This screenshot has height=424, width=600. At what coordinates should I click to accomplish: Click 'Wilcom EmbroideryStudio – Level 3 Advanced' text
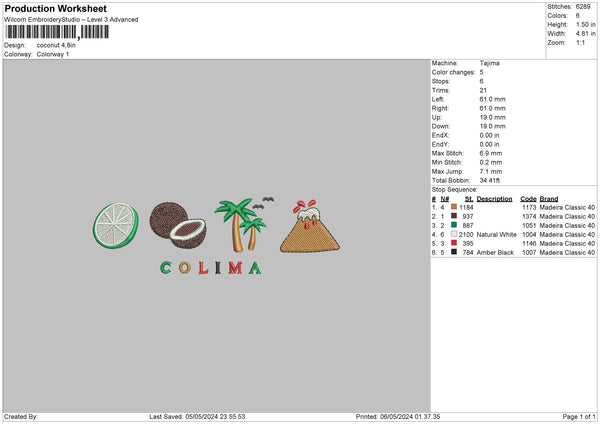[71, 20]
